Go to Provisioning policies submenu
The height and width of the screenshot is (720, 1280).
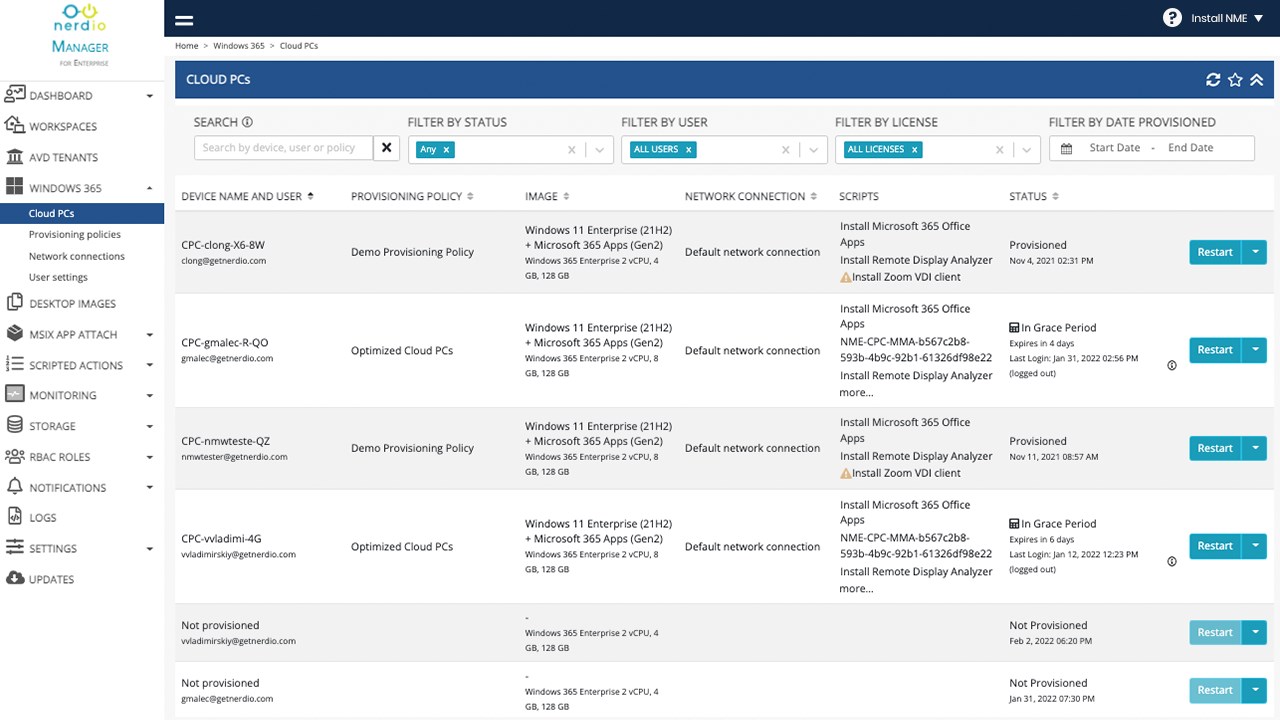75,235
